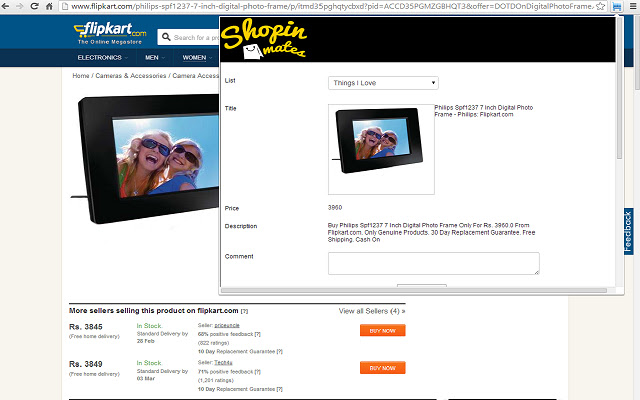Viewport: 640px width, 400px height.
Task: Click the Flipkart search magnifier icon
Action: click(166, 37)
